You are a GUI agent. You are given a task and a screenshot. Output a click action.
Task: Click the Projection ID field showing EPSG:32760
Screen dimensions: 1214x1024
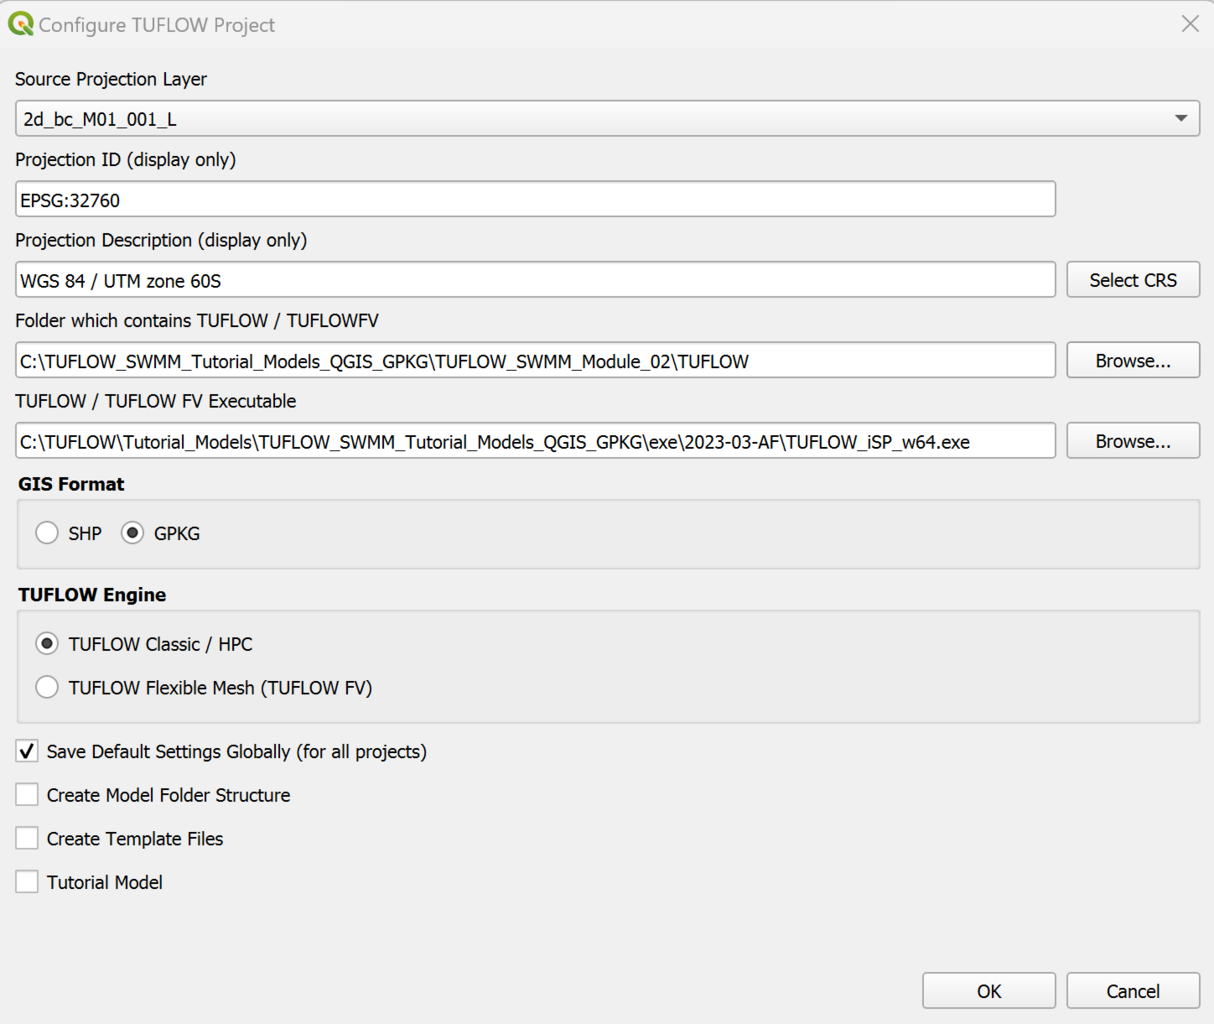[x=535, y=200]
